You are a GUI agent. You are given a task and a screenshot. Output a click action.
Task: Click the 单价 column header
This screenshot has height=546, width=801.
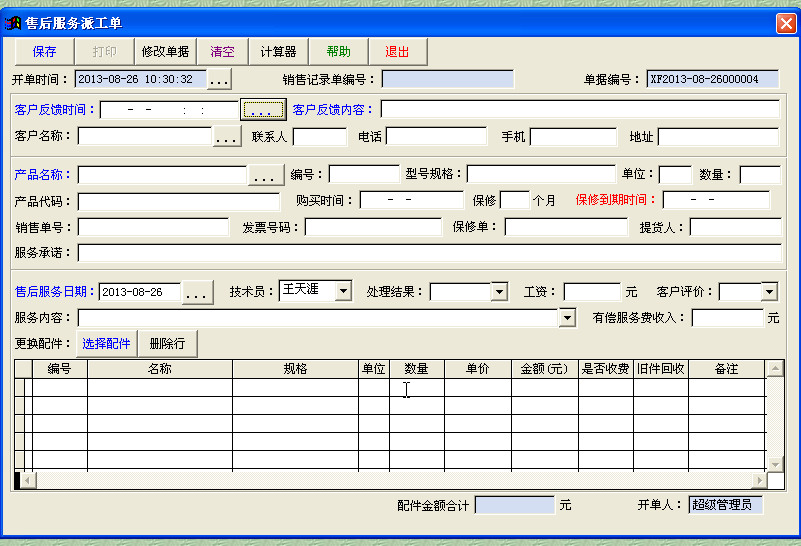coord(478,369)
